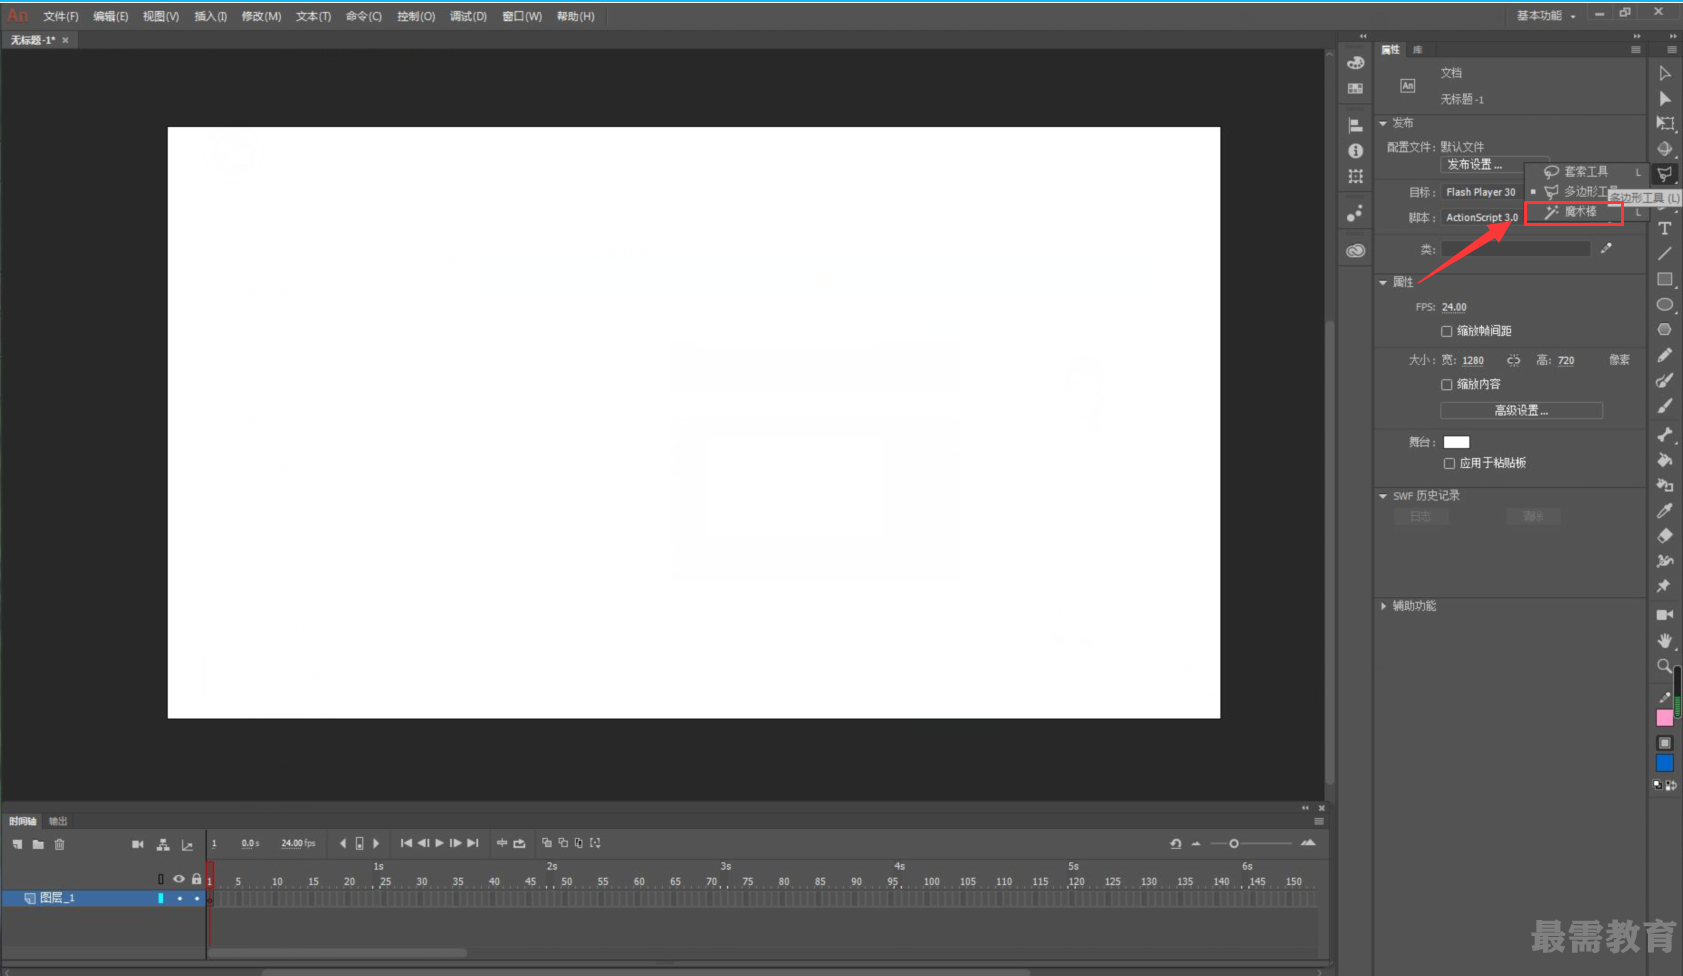Select the Oval tool
Viewport: 1683px width, 976px height.
[x=1665, y=305]
